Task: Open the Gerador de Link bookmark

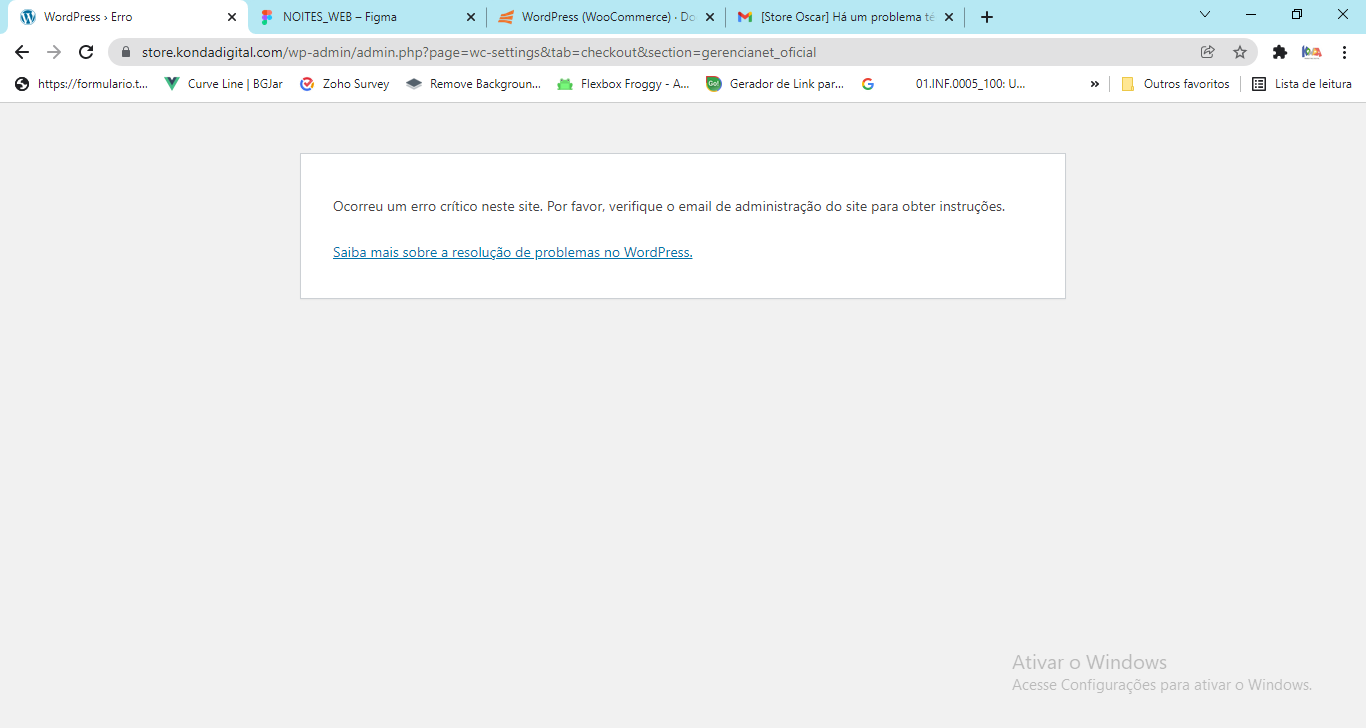Action: click(775, 84)
